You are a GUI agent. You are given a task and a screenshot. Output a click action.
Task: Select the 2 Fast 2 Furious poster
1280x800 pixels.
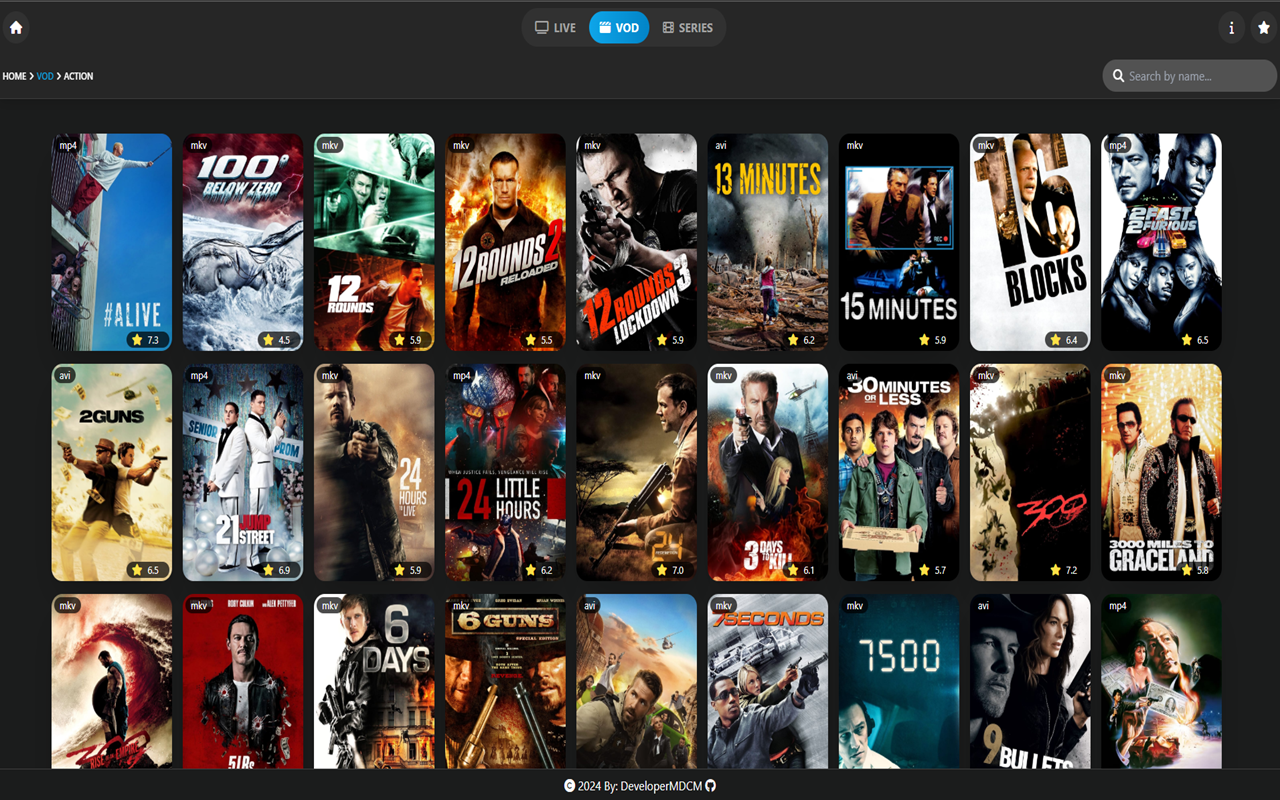click(1161, 242)
